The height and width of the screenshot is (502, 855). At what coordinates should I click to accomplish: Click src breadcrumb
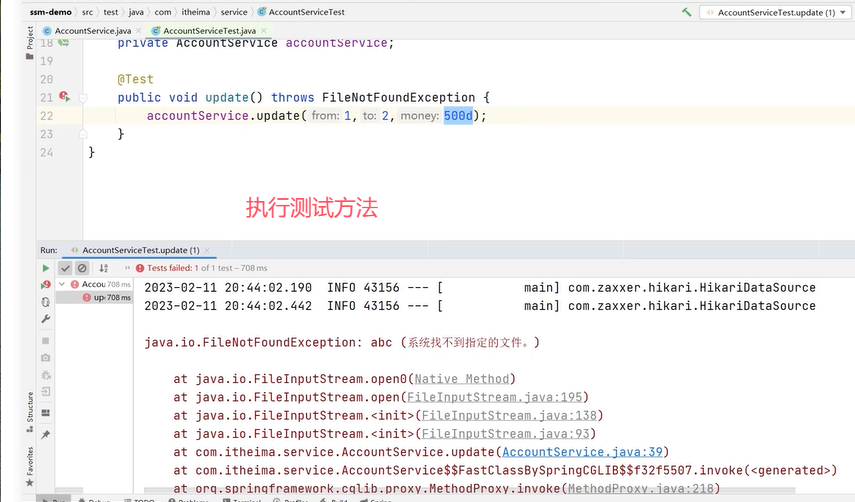(87, 12)
